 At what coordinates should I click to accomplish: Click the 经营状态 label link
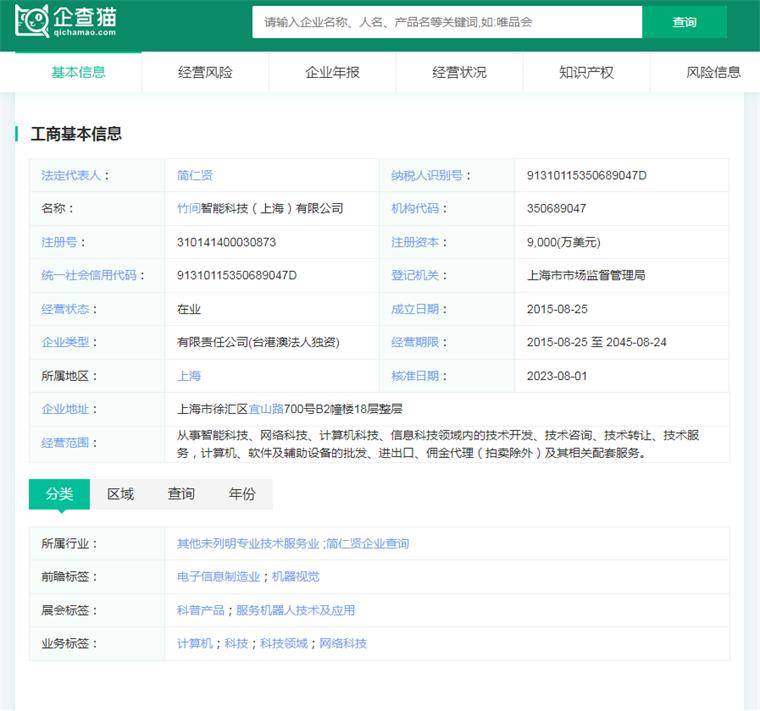click(x=65, y=309)
